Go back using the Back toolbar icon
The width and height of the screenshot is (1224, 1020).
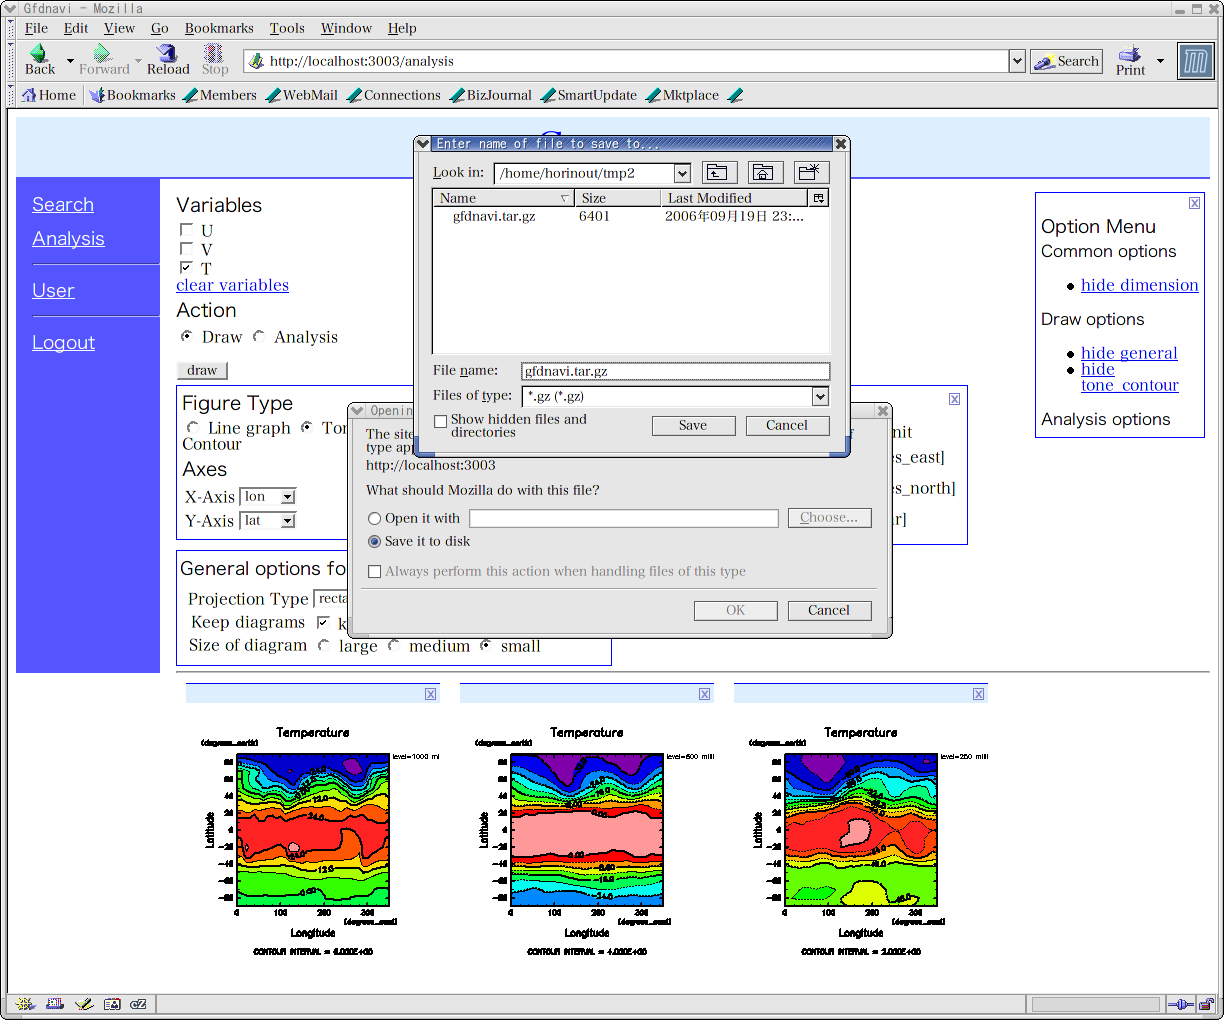(x=40, y=60)
